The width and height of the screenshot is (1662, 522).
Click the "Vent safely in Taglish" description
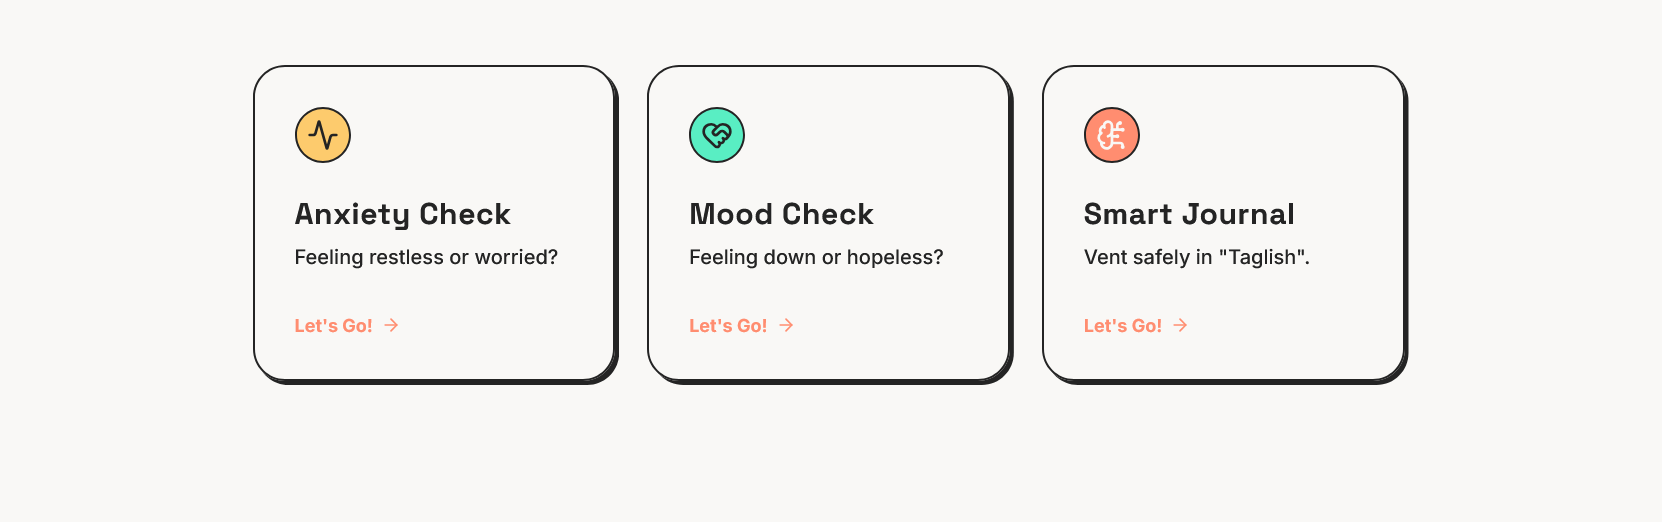(1196, 257)
